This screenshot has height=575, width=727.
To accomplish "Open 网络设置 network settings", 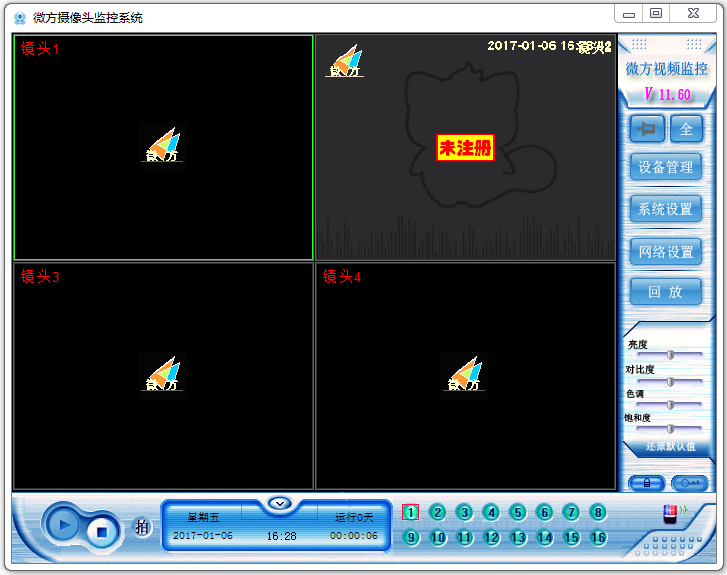I will 666,251.
